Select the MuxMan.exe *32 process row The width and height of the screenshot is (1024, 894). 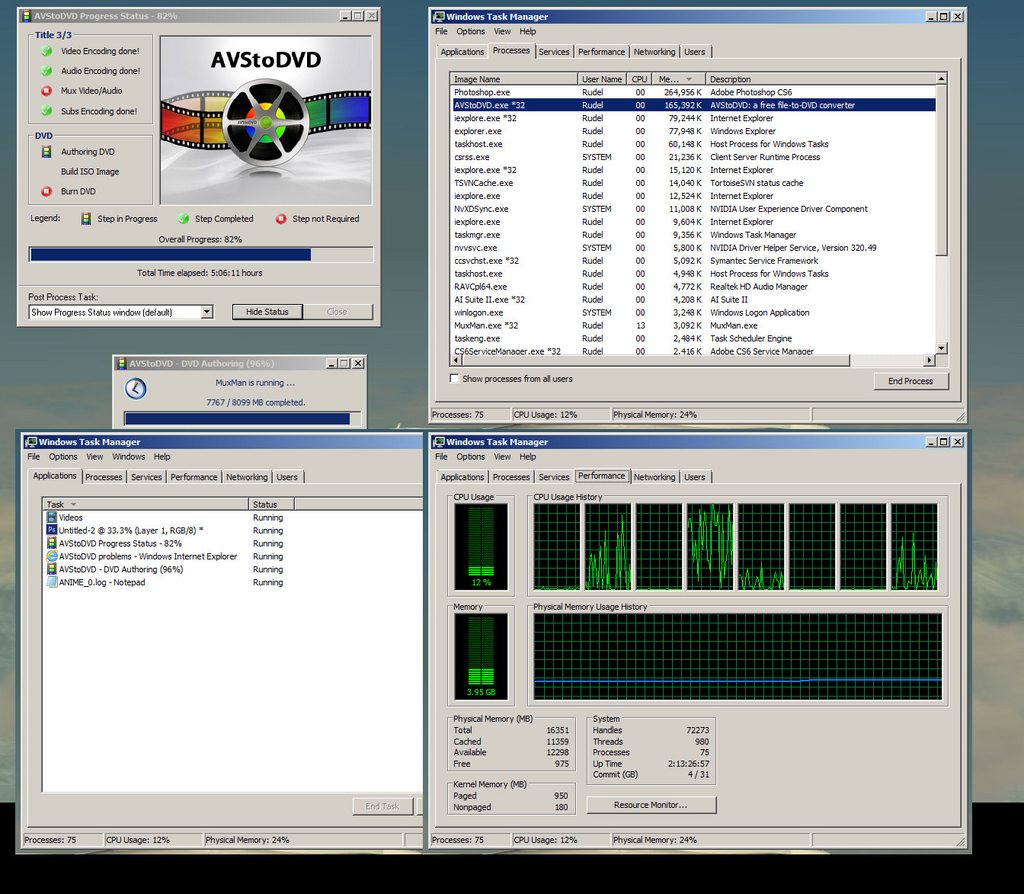point(694,325)
